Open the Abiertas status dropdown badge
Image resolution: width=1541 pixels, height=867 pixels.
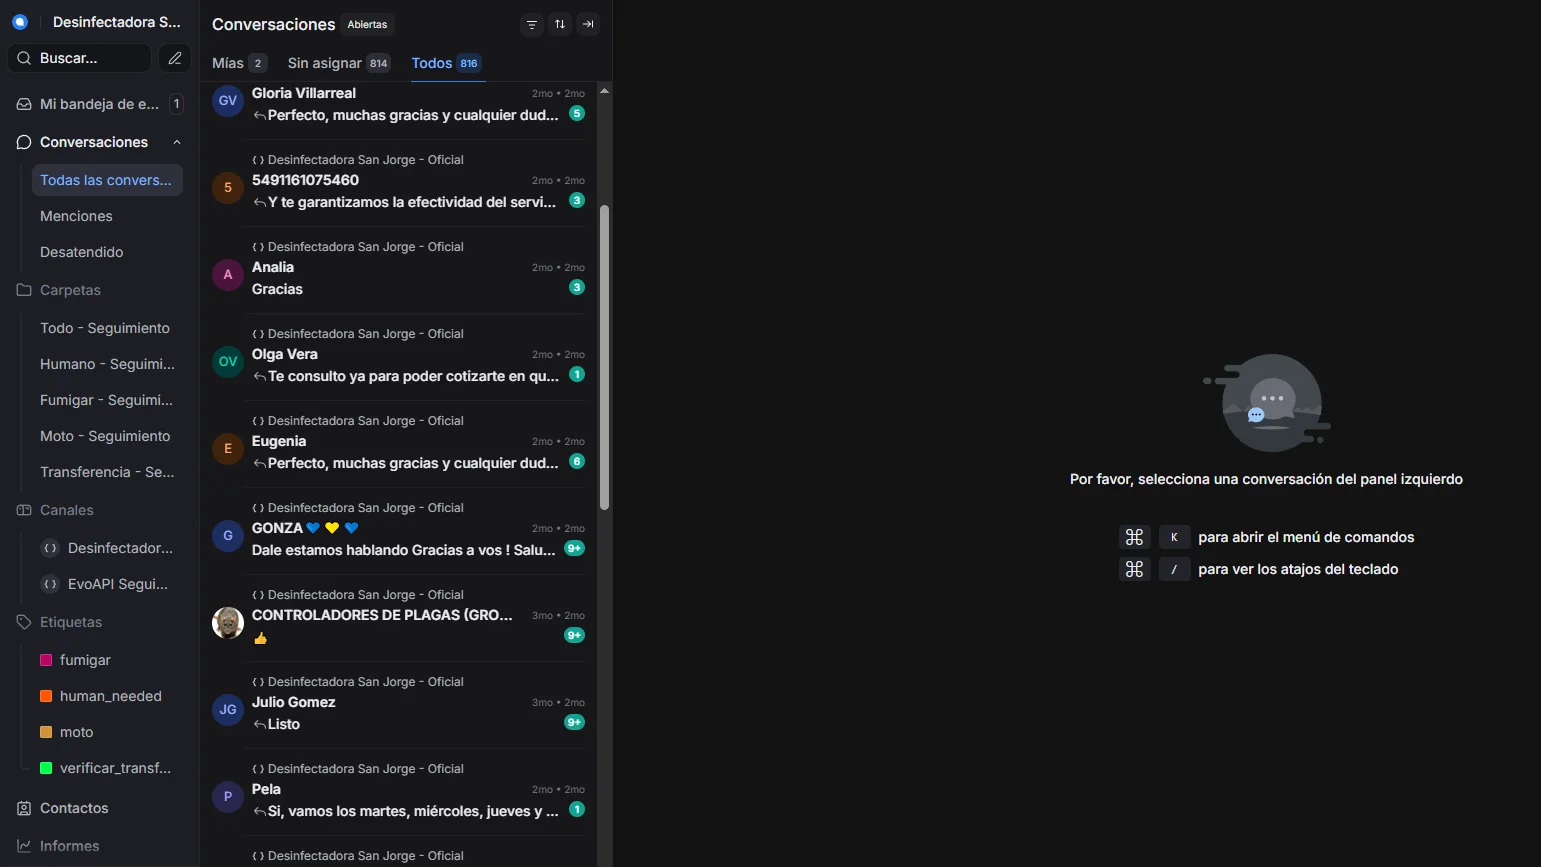368,24
